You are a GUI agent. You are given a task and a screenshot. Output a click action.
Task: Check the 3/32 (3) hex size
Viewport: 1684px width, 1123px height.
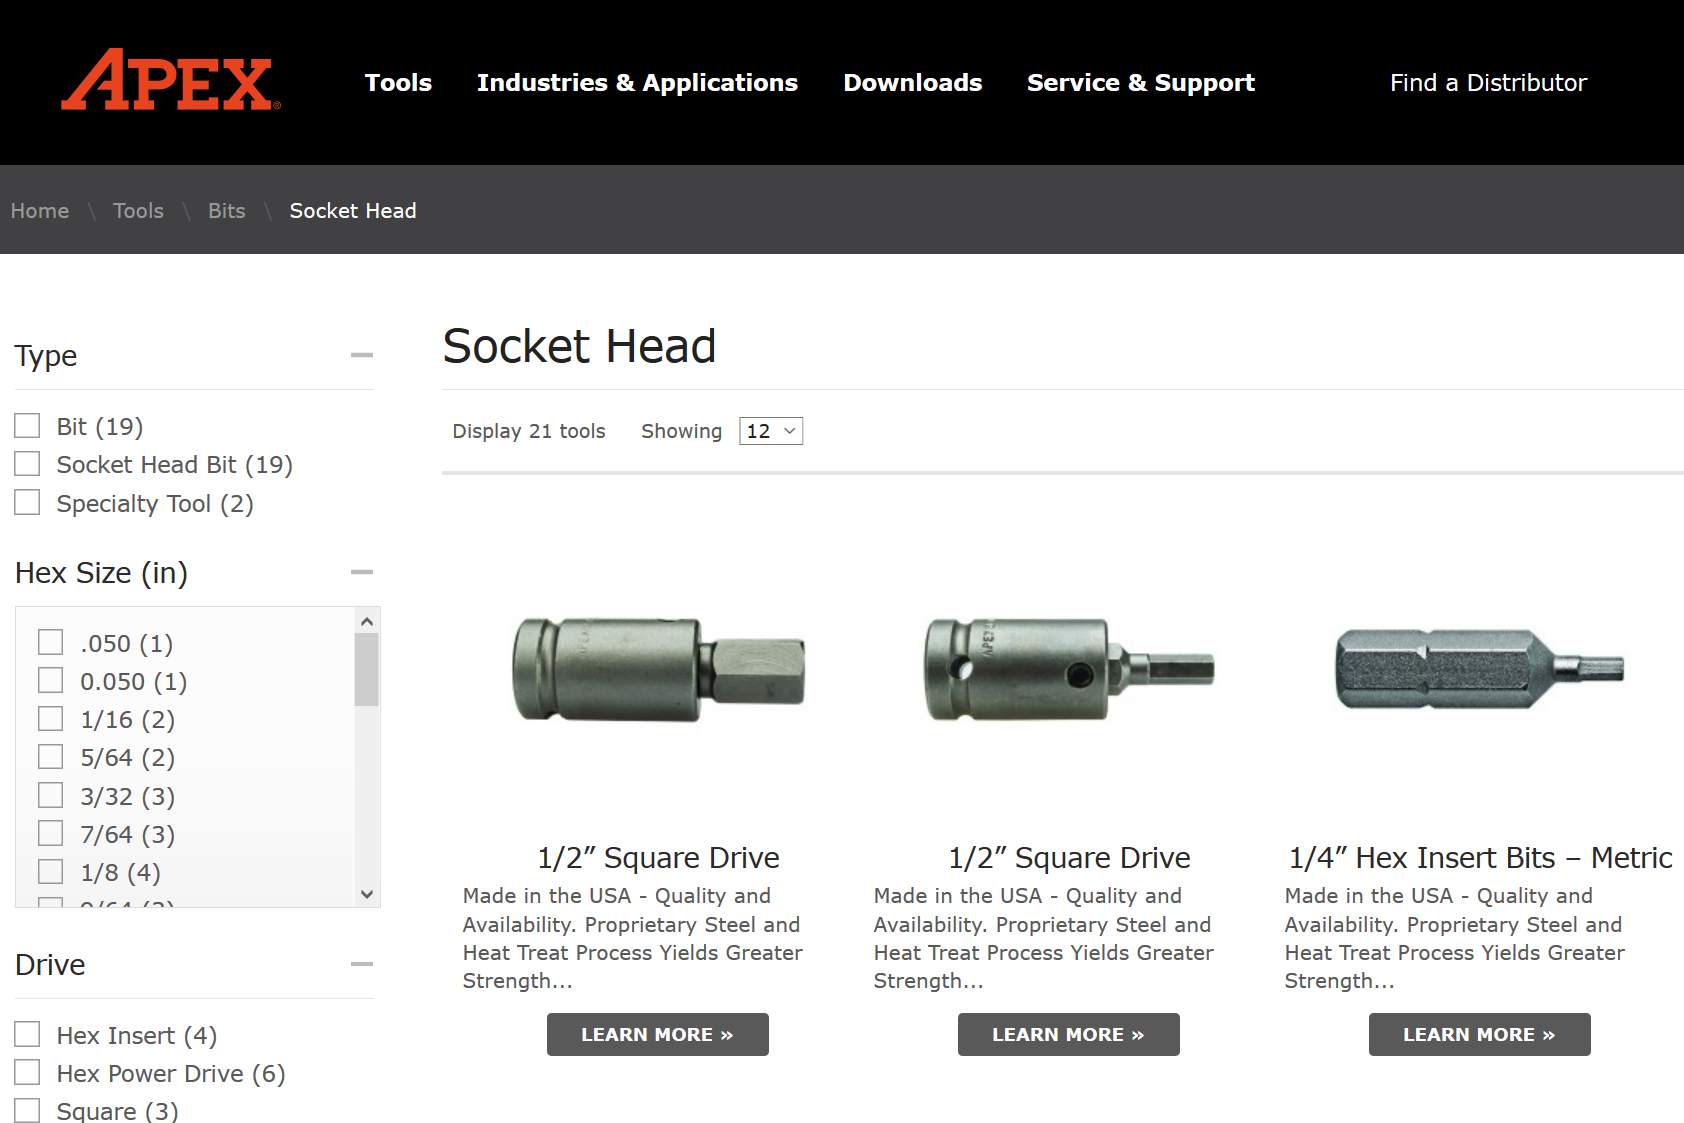tap(51, 795)
